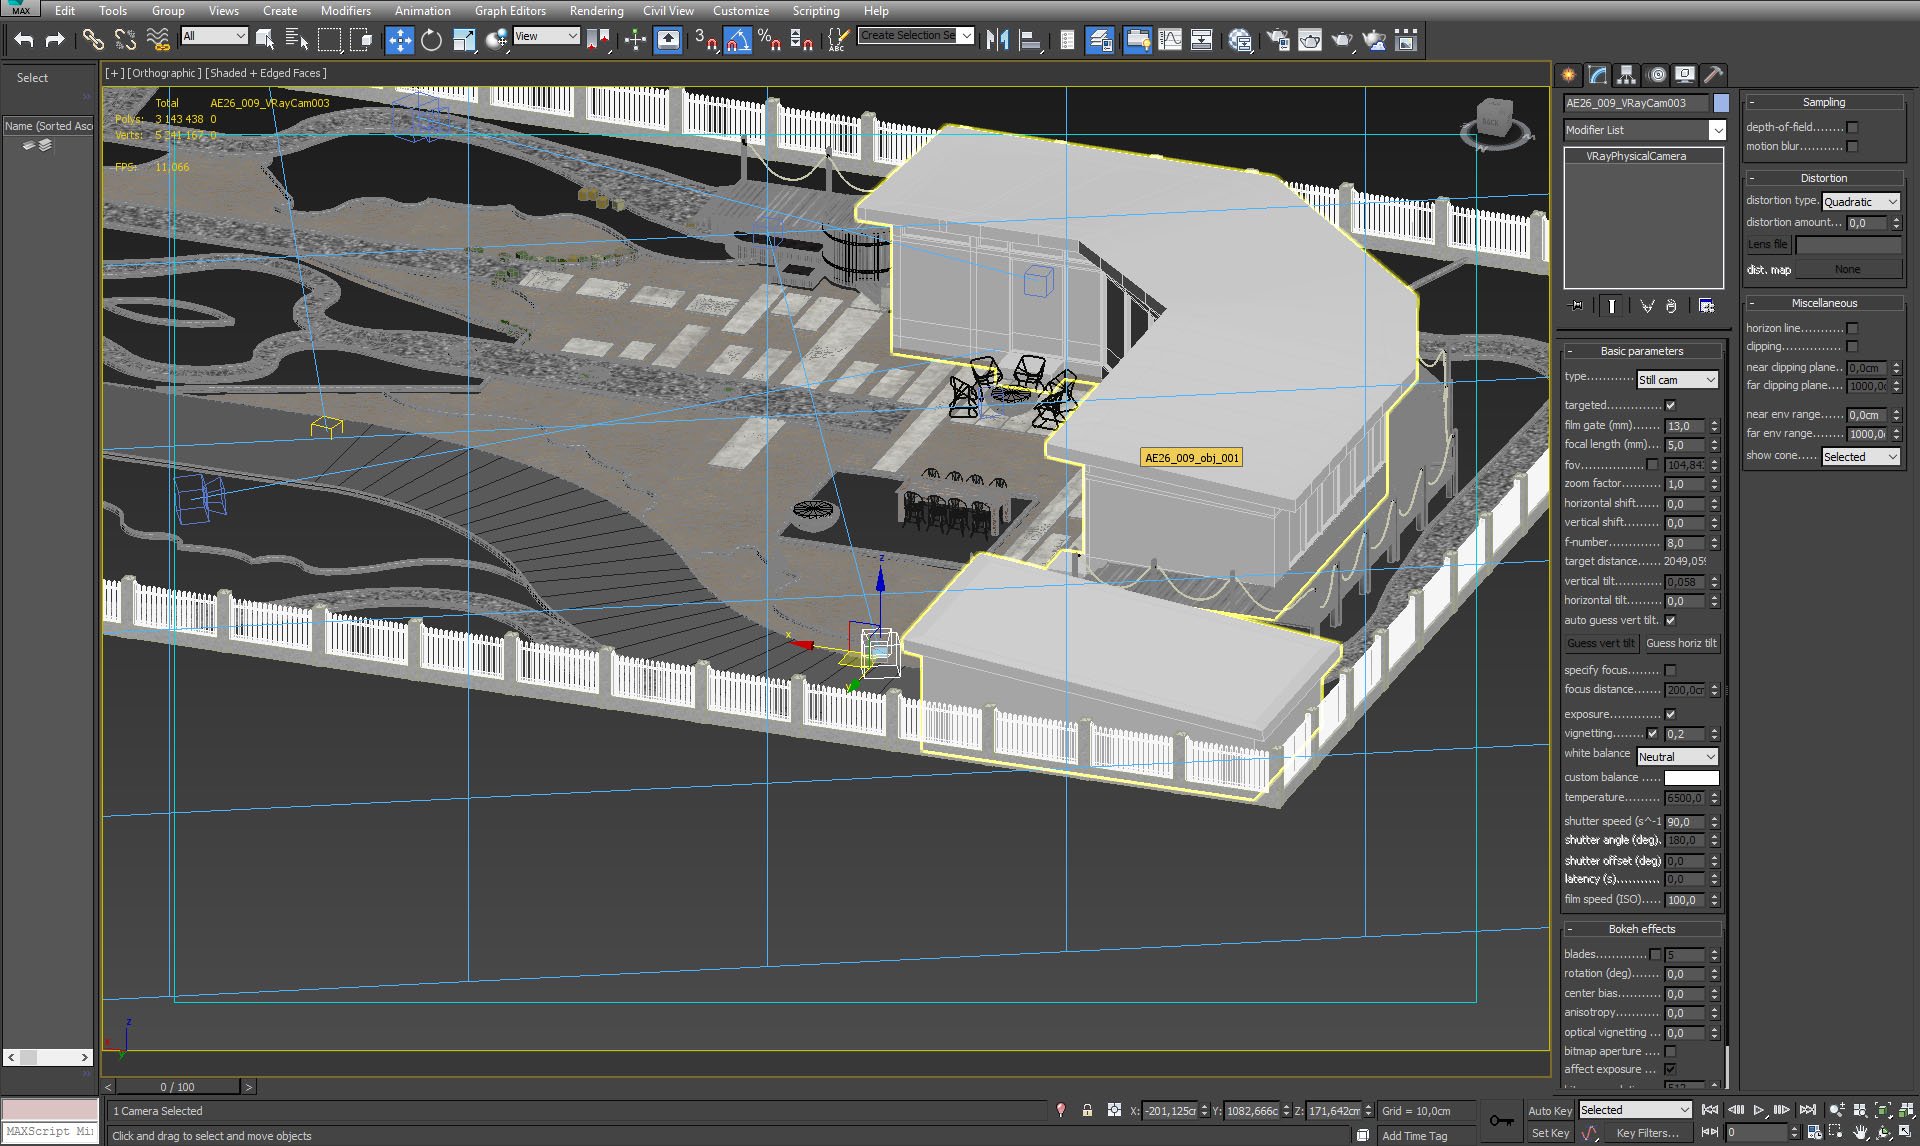Open the Animation menu
Screen dimensions: 1920x1146
[x=423, y=11]
